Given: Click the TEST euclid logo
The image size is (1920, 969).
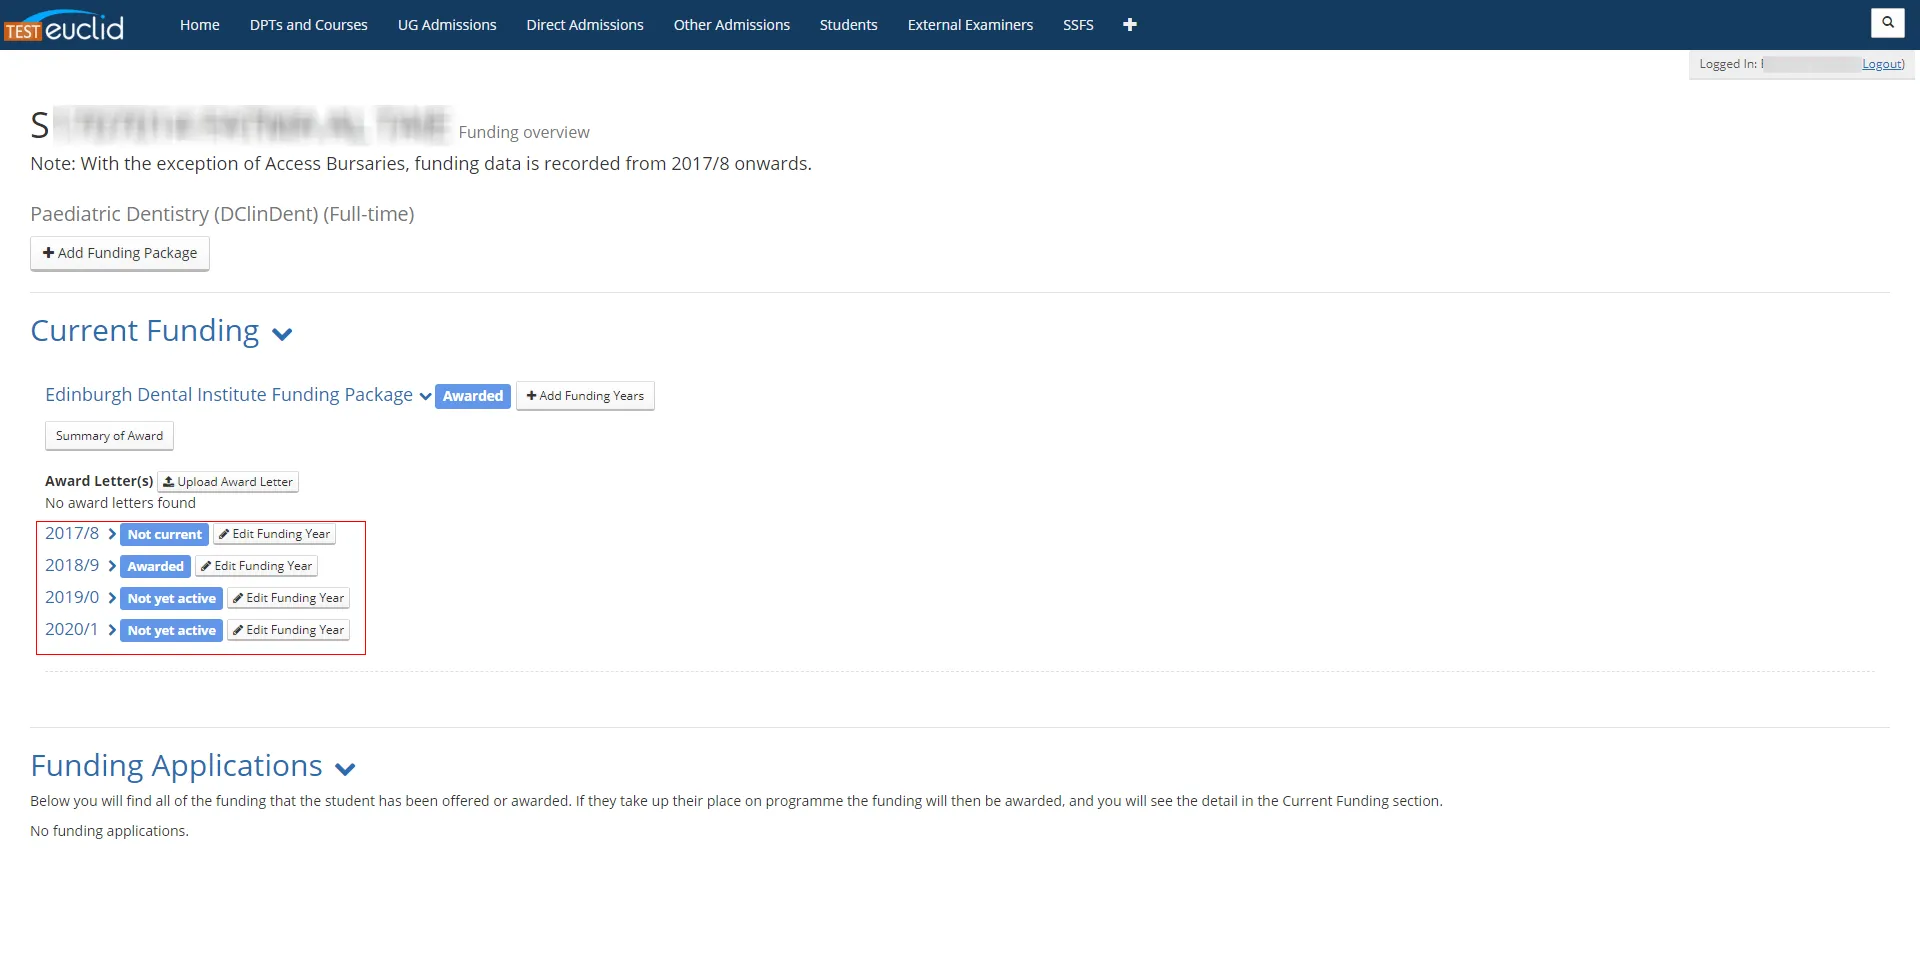Looking at the screenshot, I should [x=65, y=26].
